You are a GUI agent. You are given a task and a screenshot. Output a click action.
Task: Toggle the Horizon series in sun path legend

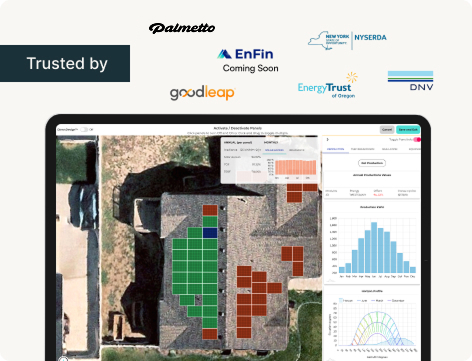(x=345, y=300)
